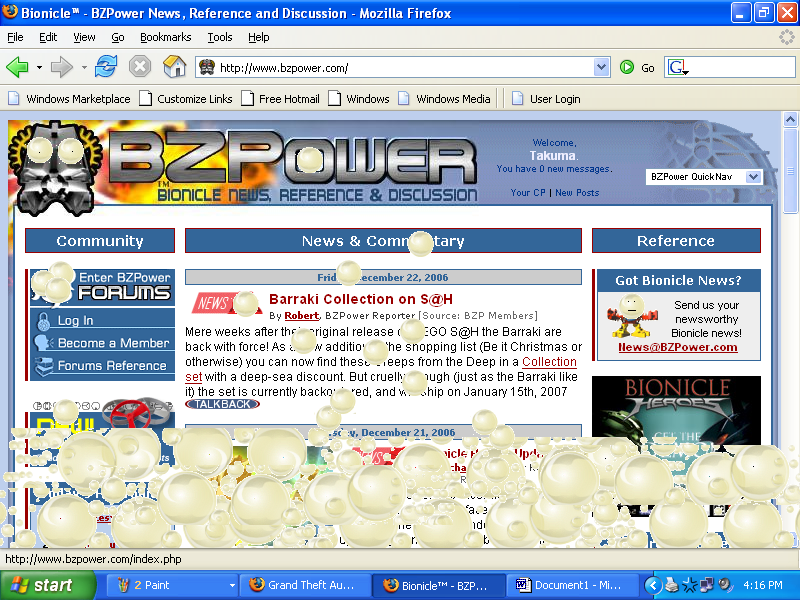Switch to the Grand Theft Au... Firefox taskbar window
Image resolution: width=800 pixels, height=600 pixels.
tap(304, 585)
